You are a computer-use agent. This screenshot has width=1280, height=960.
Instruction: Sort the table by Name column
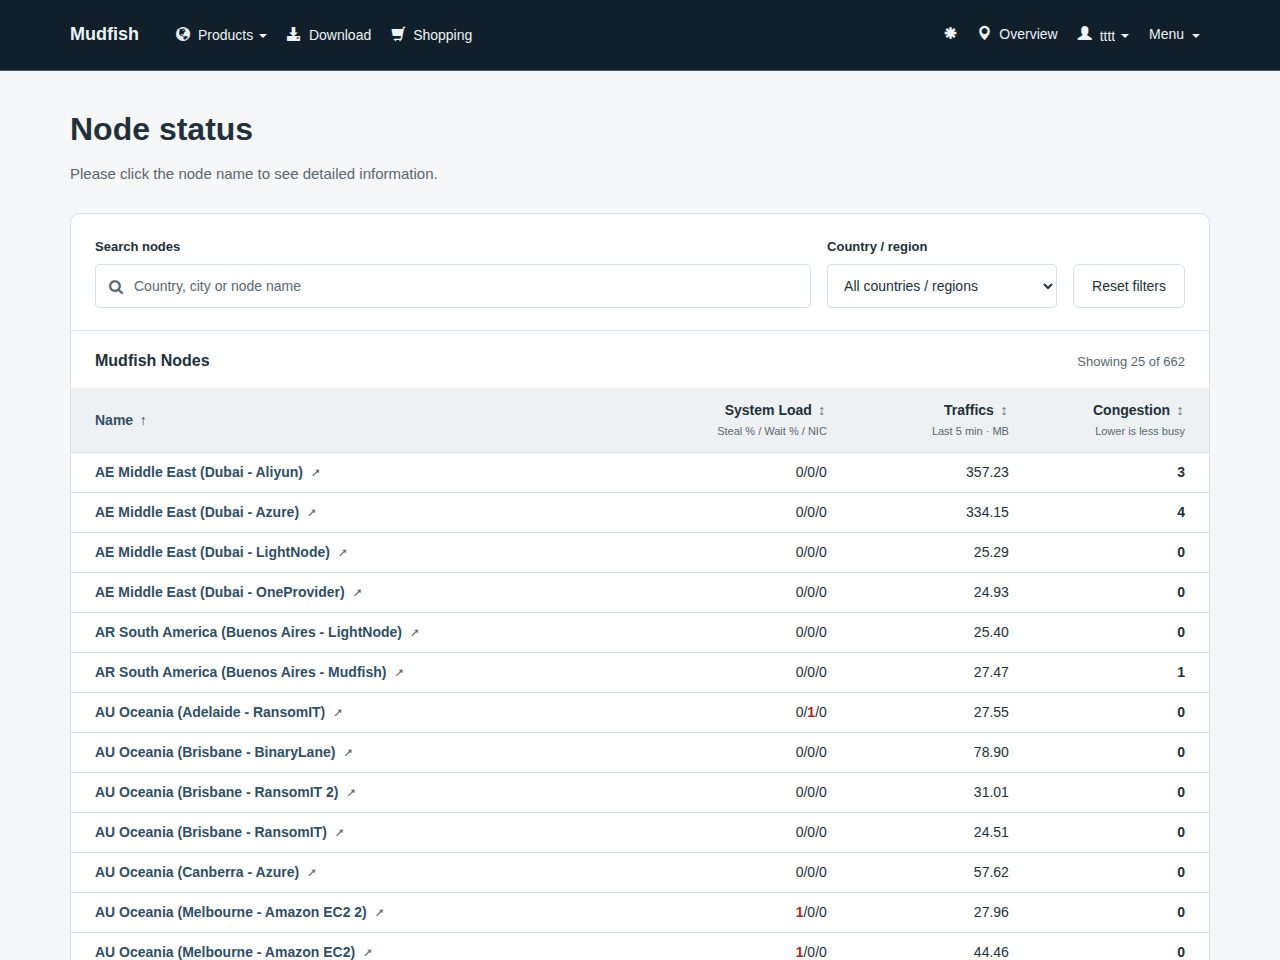click(121, 420)
